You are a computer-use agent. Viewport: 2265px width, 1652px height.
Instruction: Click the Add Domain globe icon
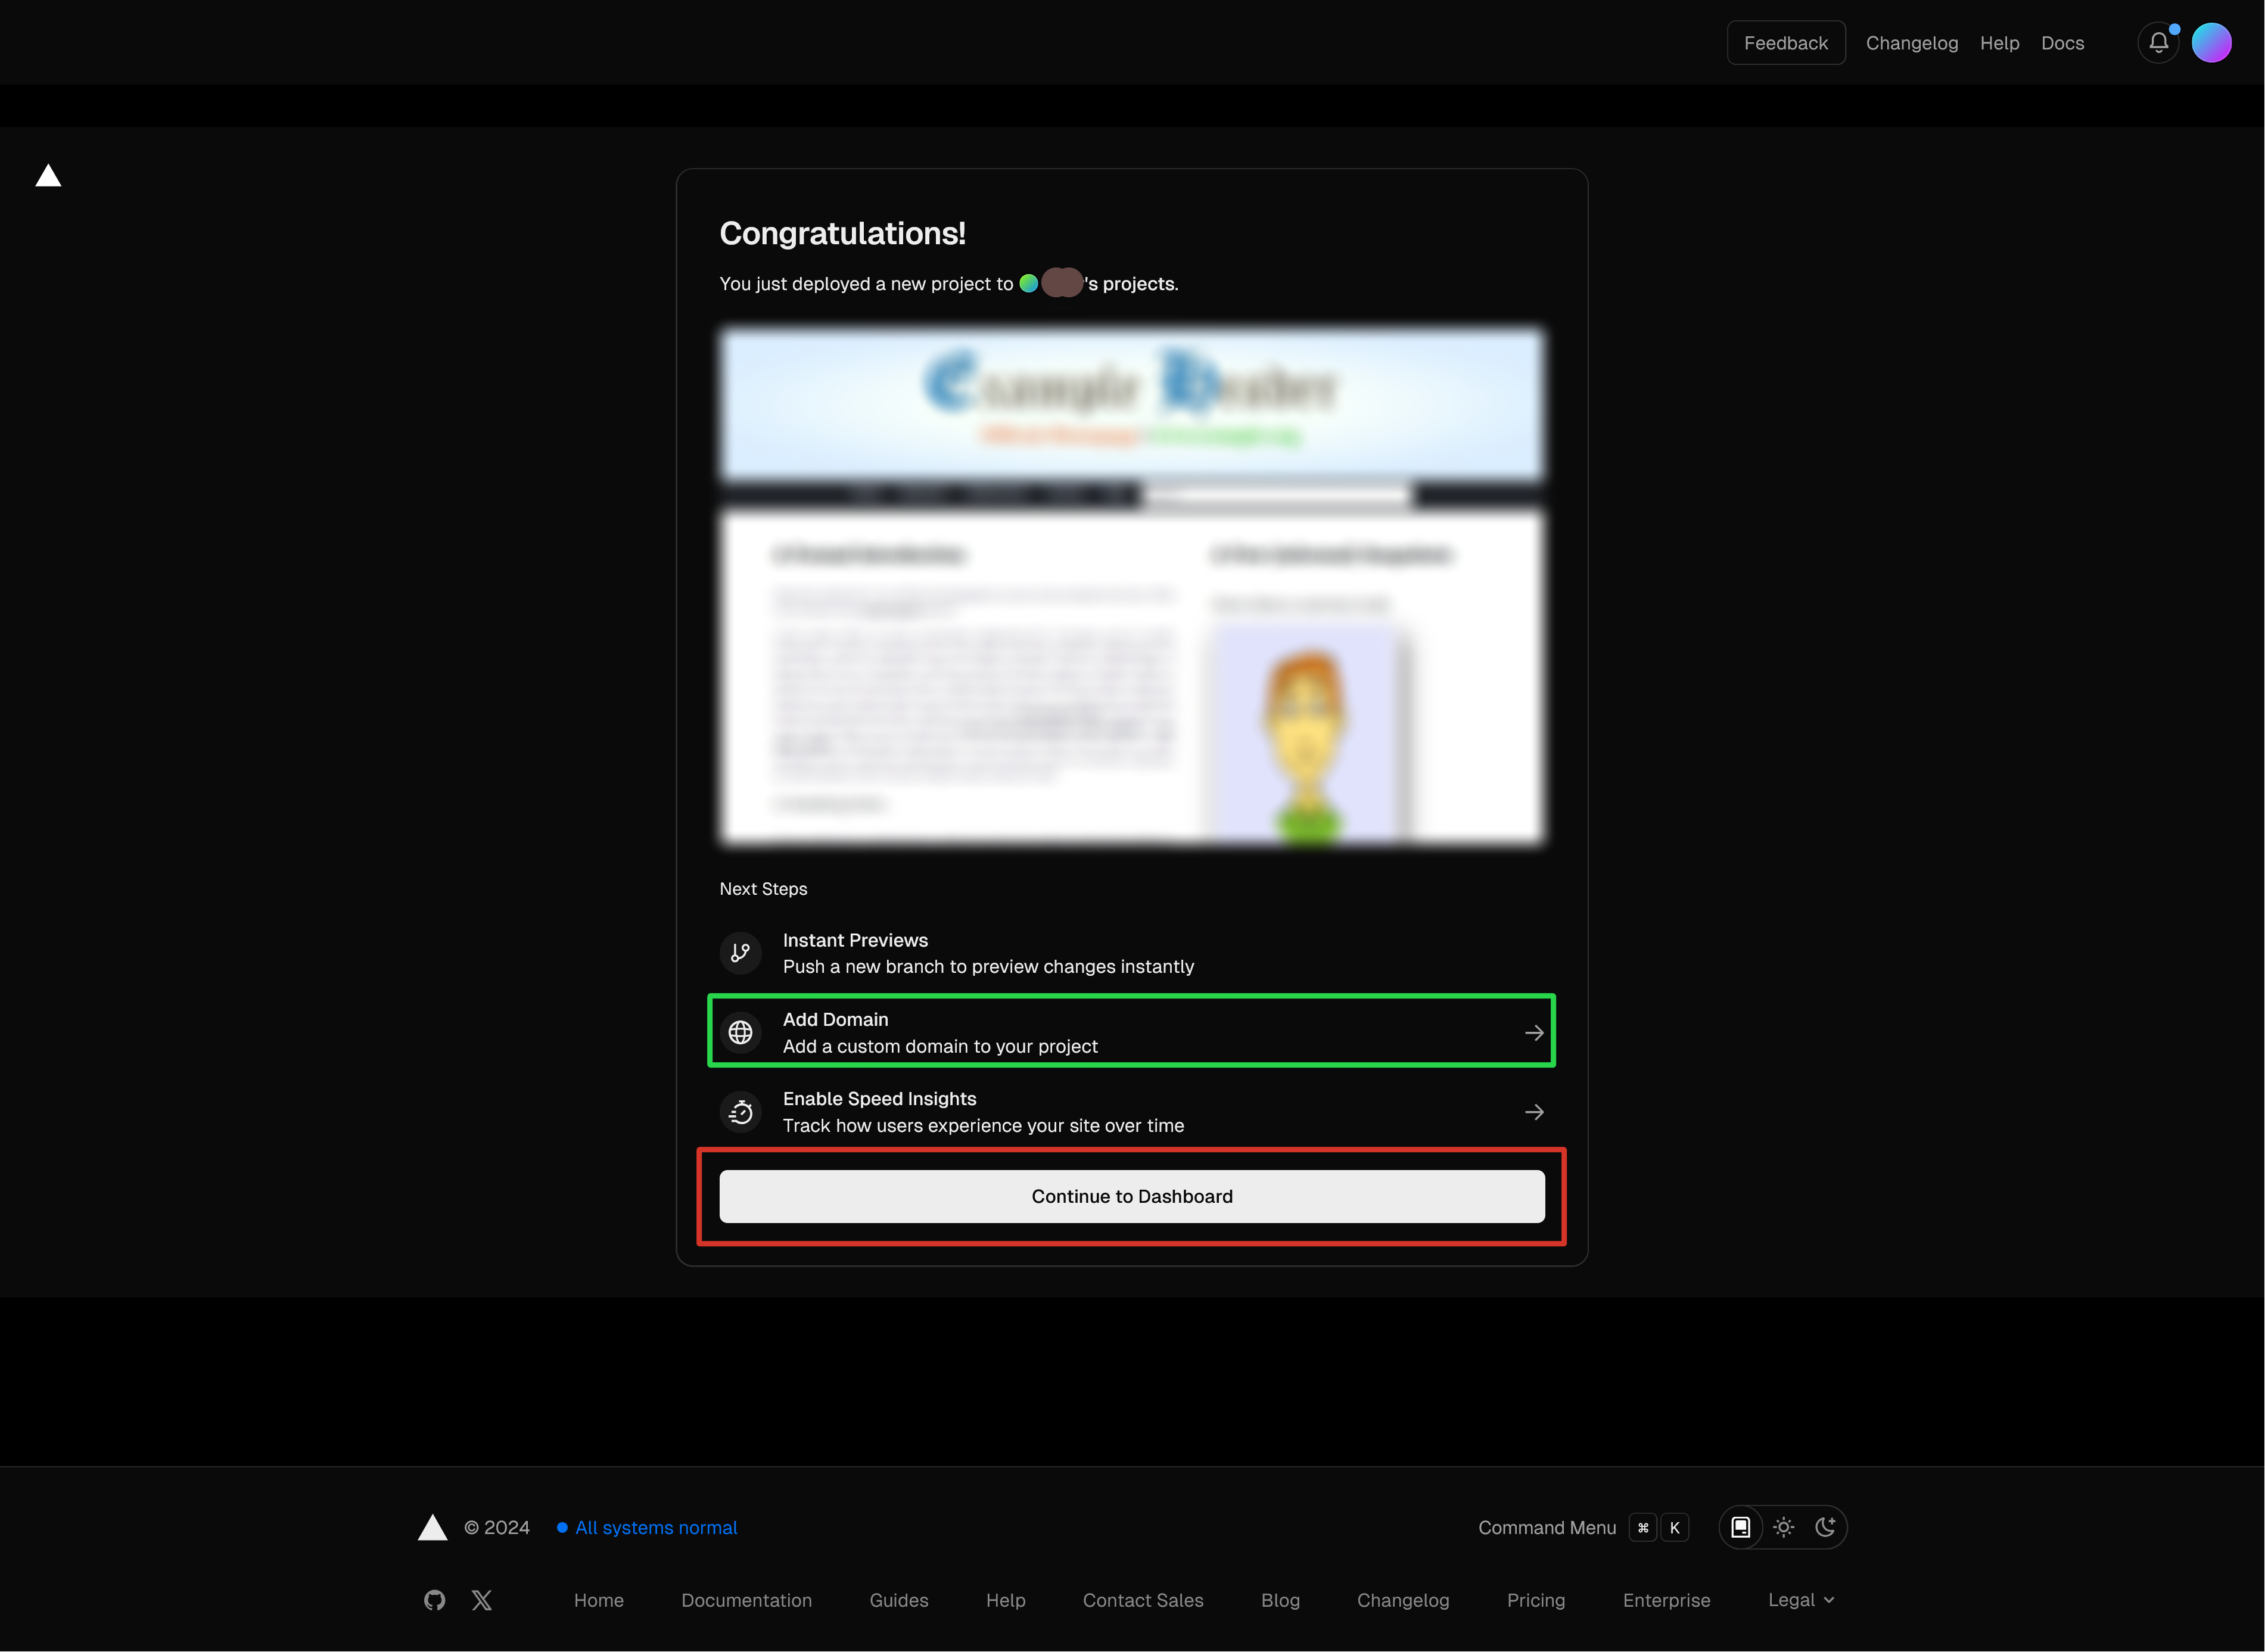740,1032
